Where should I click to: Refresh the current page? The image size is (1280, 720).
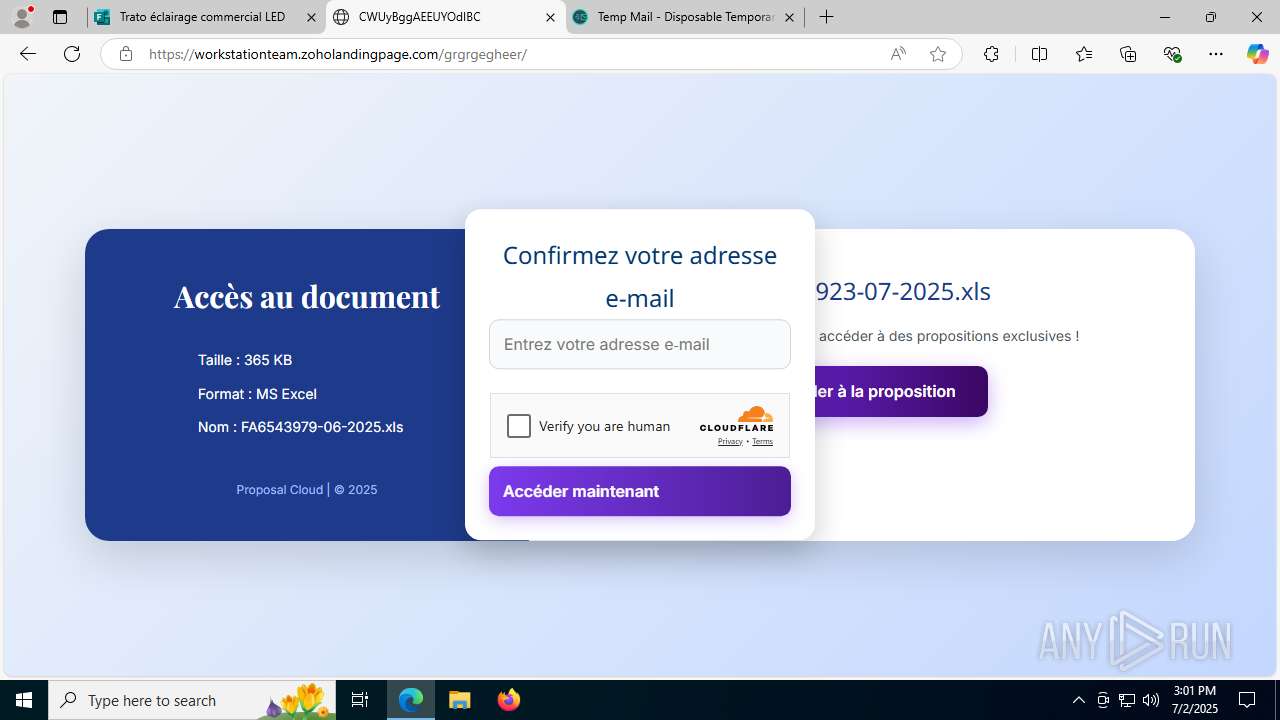pyautogui.click(x=72, y=54)
